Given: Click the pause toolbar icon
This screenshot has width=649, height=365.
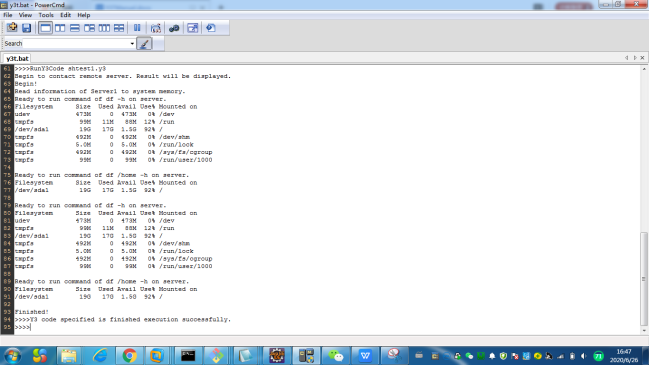Looking at the screenshot, I should 137,28.
